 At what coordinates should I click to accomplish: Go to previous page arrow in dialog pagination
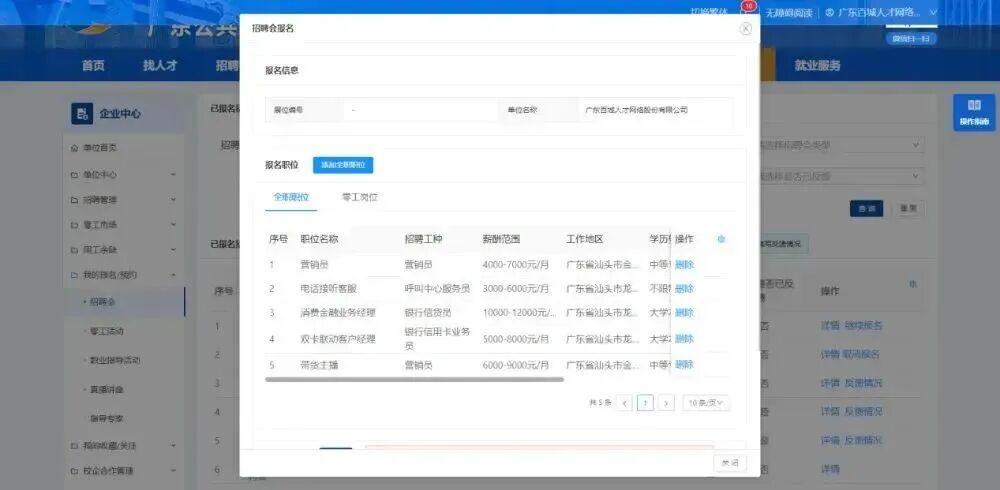[624, 403]
